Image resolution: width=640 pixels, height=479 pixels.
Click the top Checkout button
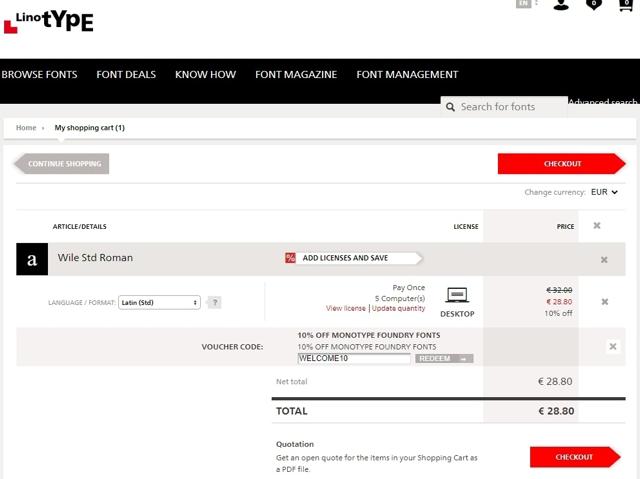562,164
